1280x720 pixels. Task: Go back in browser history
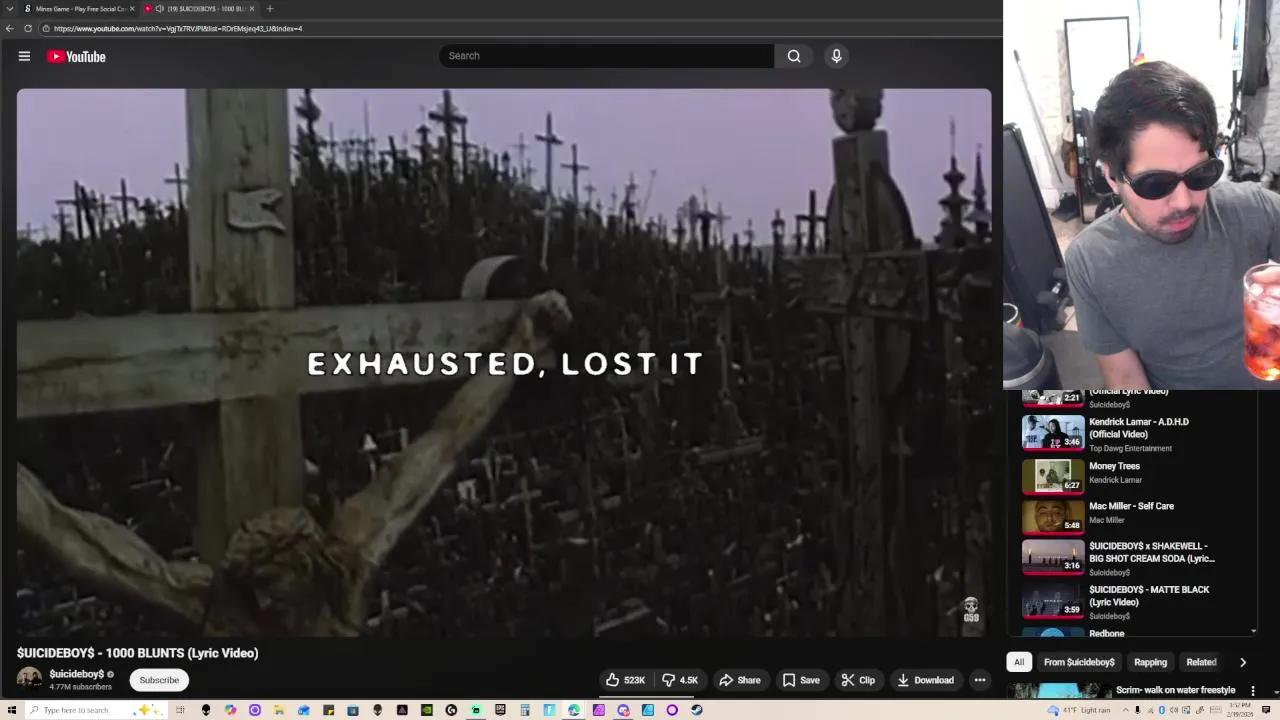pos(10,28)
